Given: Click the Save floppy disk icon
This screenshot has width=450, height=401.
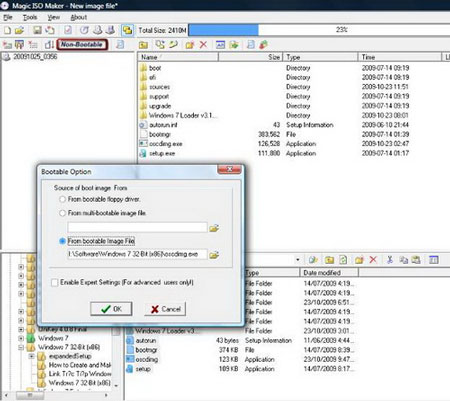Looking at the screenshot, I should 37,30.
